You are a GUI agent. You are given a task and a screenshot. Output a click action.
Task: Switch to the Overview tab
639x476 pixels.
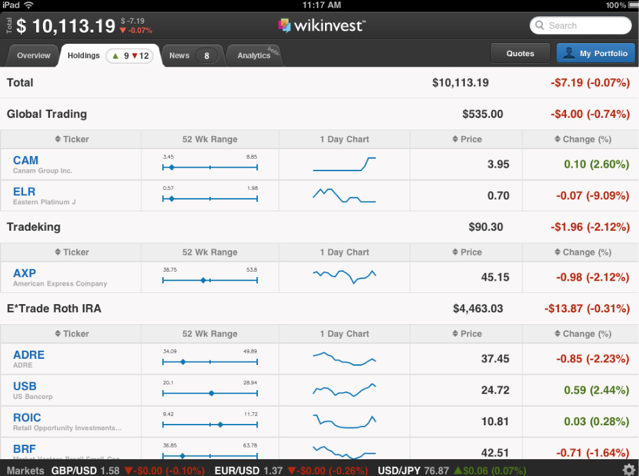pos(33,55)
